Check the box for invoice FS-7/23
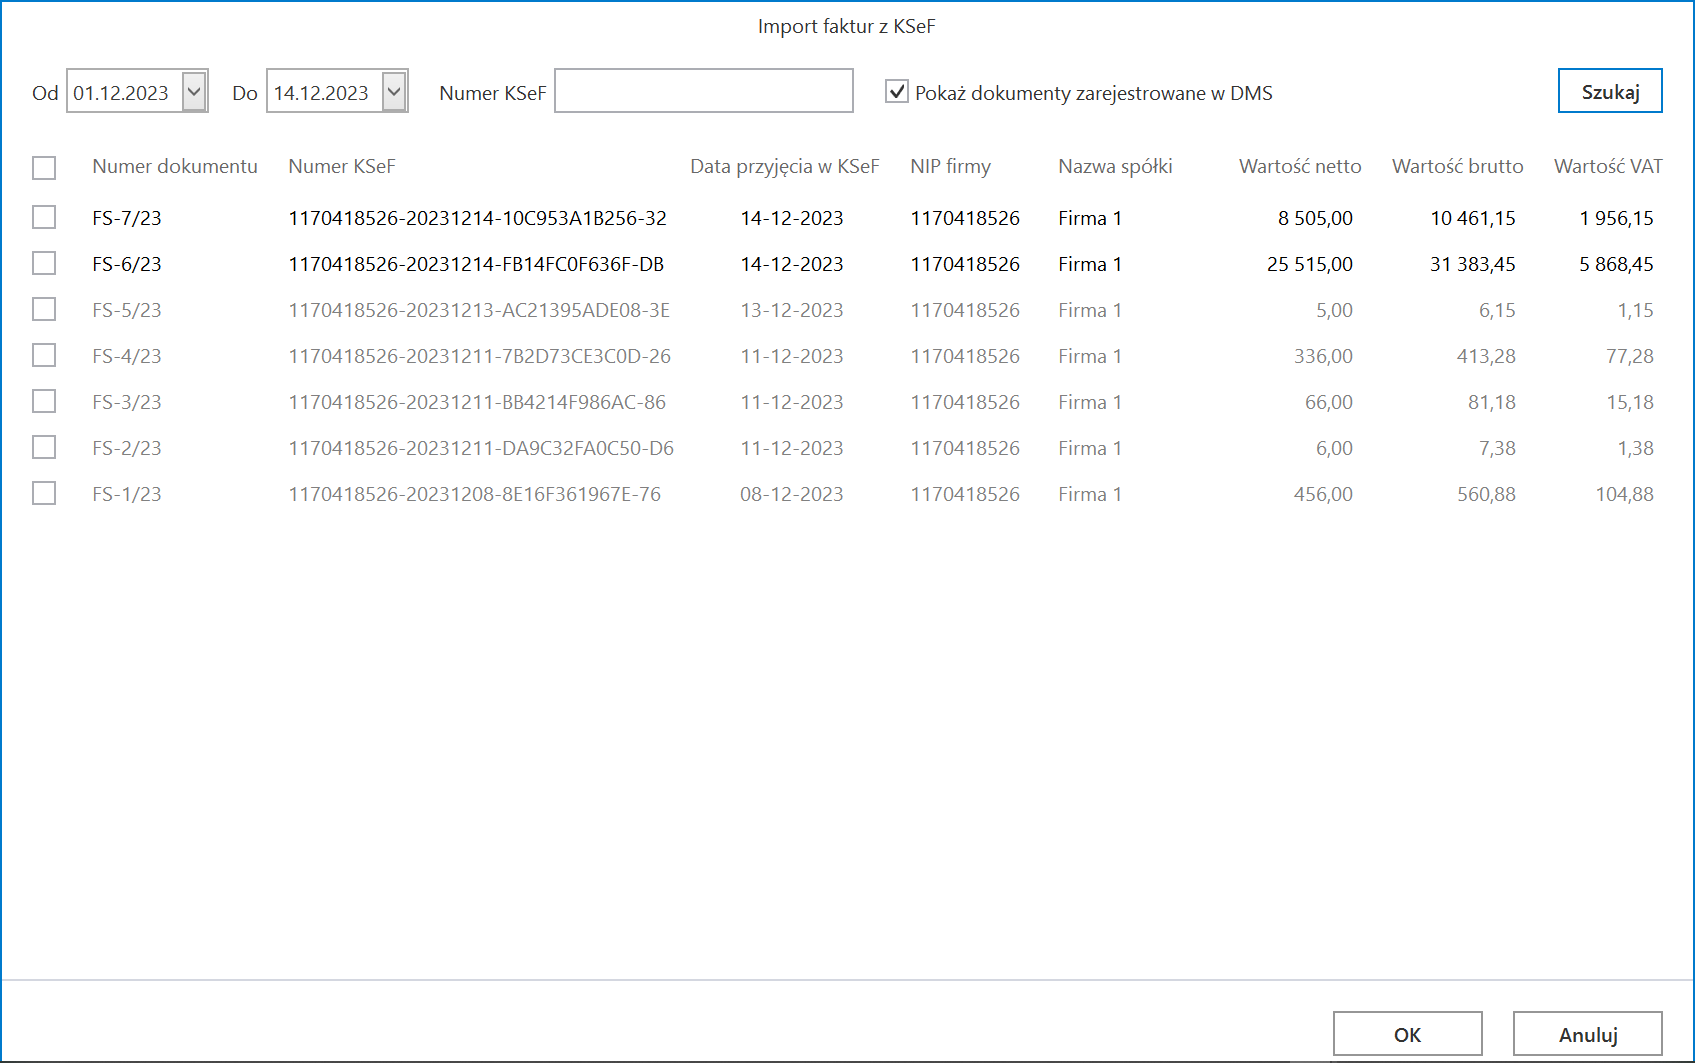 (44, 217)
